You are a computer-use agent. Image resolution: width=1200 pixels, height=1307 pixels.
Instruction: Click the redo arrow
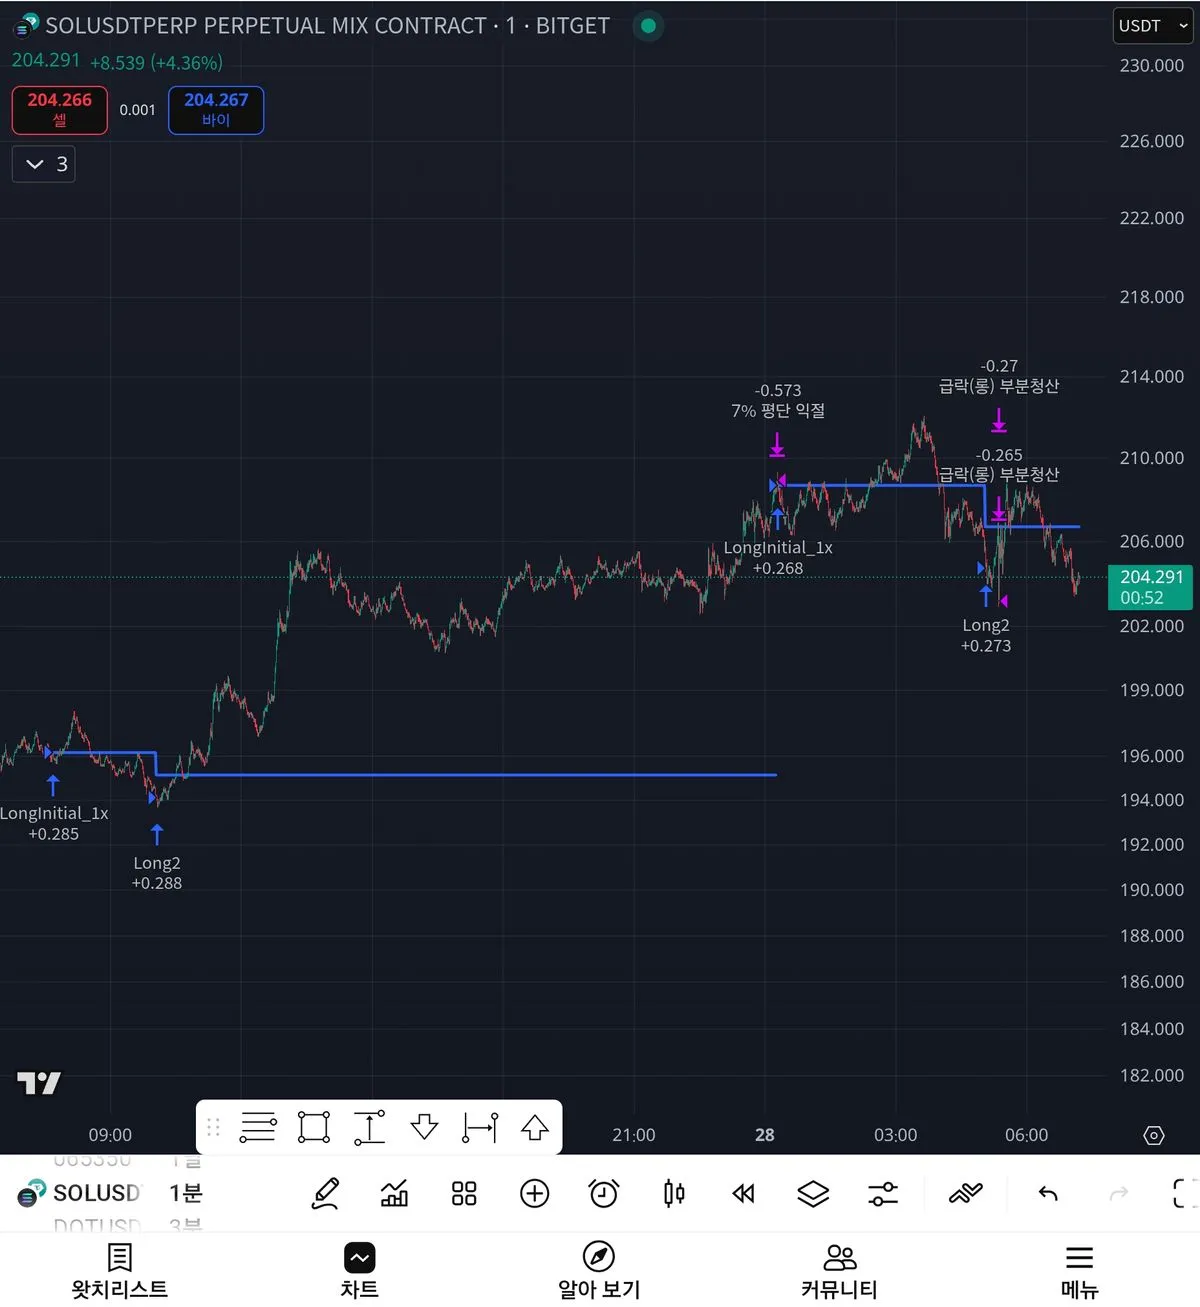(x=1119, y=1193)
